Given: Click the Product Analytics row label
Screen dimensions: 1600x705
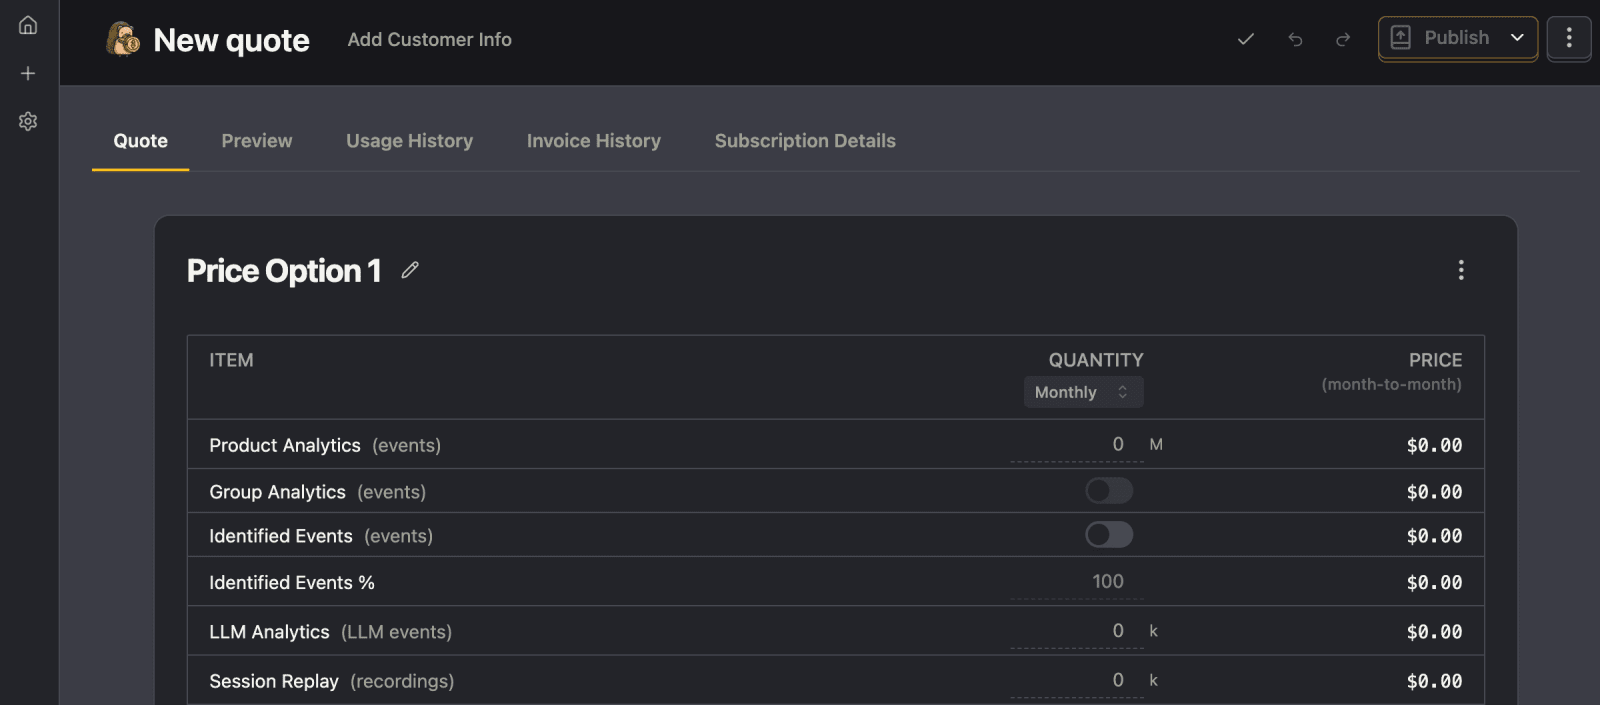Looking at the screenshot, I should (285, 445).
